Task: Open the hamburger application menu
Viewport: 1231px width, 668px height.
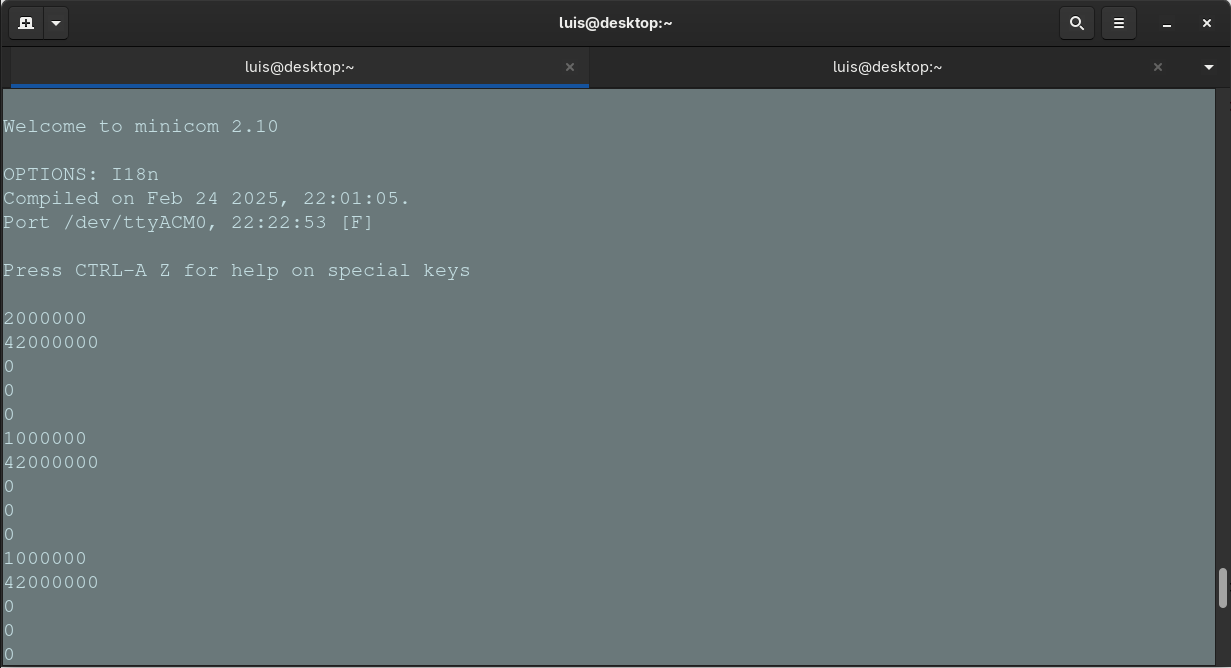Action: click(1119, 22)
